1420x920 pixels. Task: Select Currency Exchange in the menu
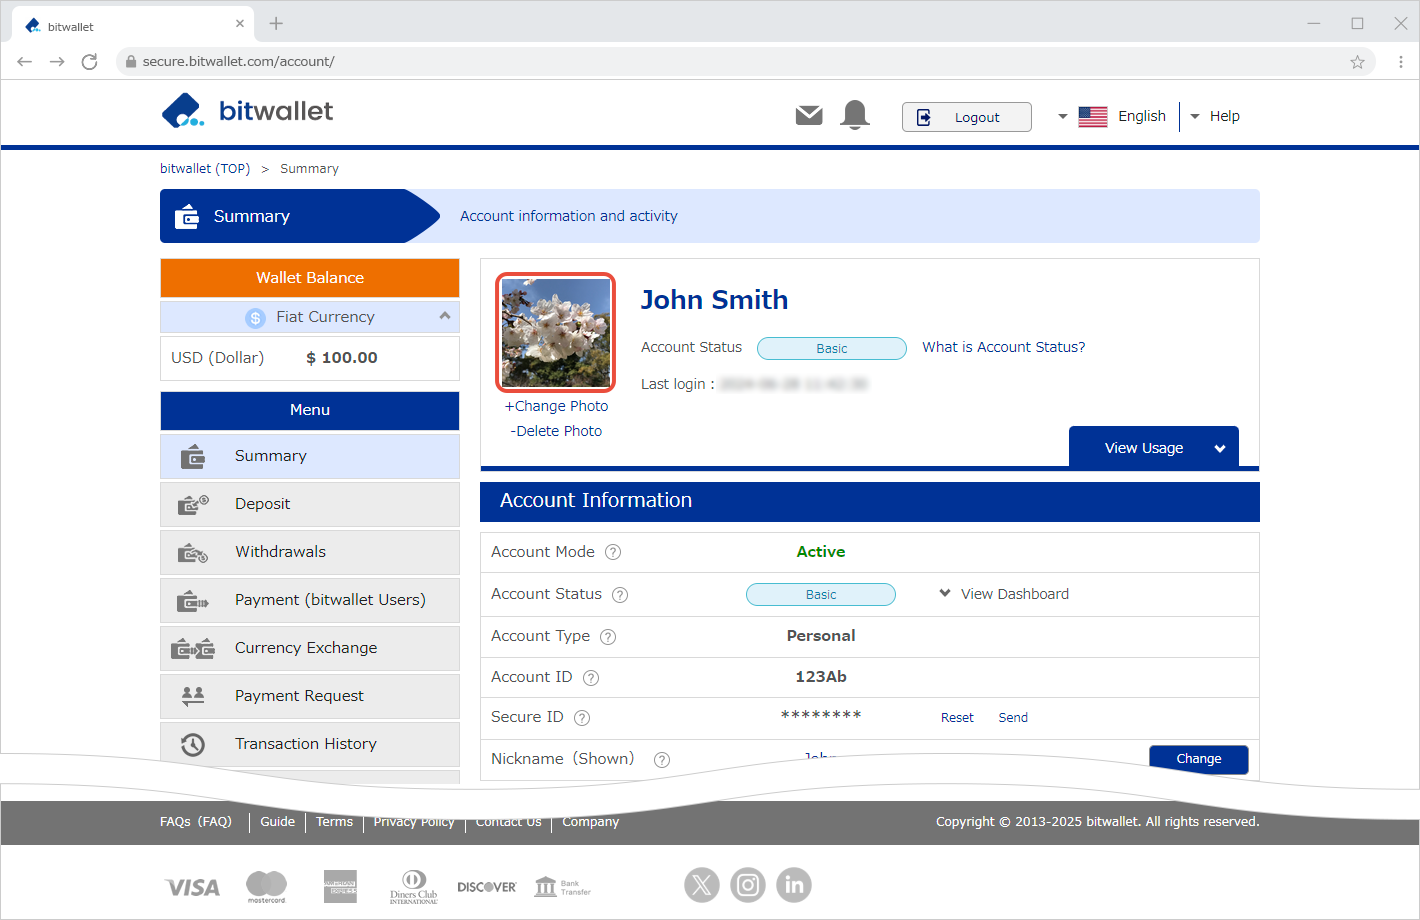pyautogui.click(x=310, y=648)
